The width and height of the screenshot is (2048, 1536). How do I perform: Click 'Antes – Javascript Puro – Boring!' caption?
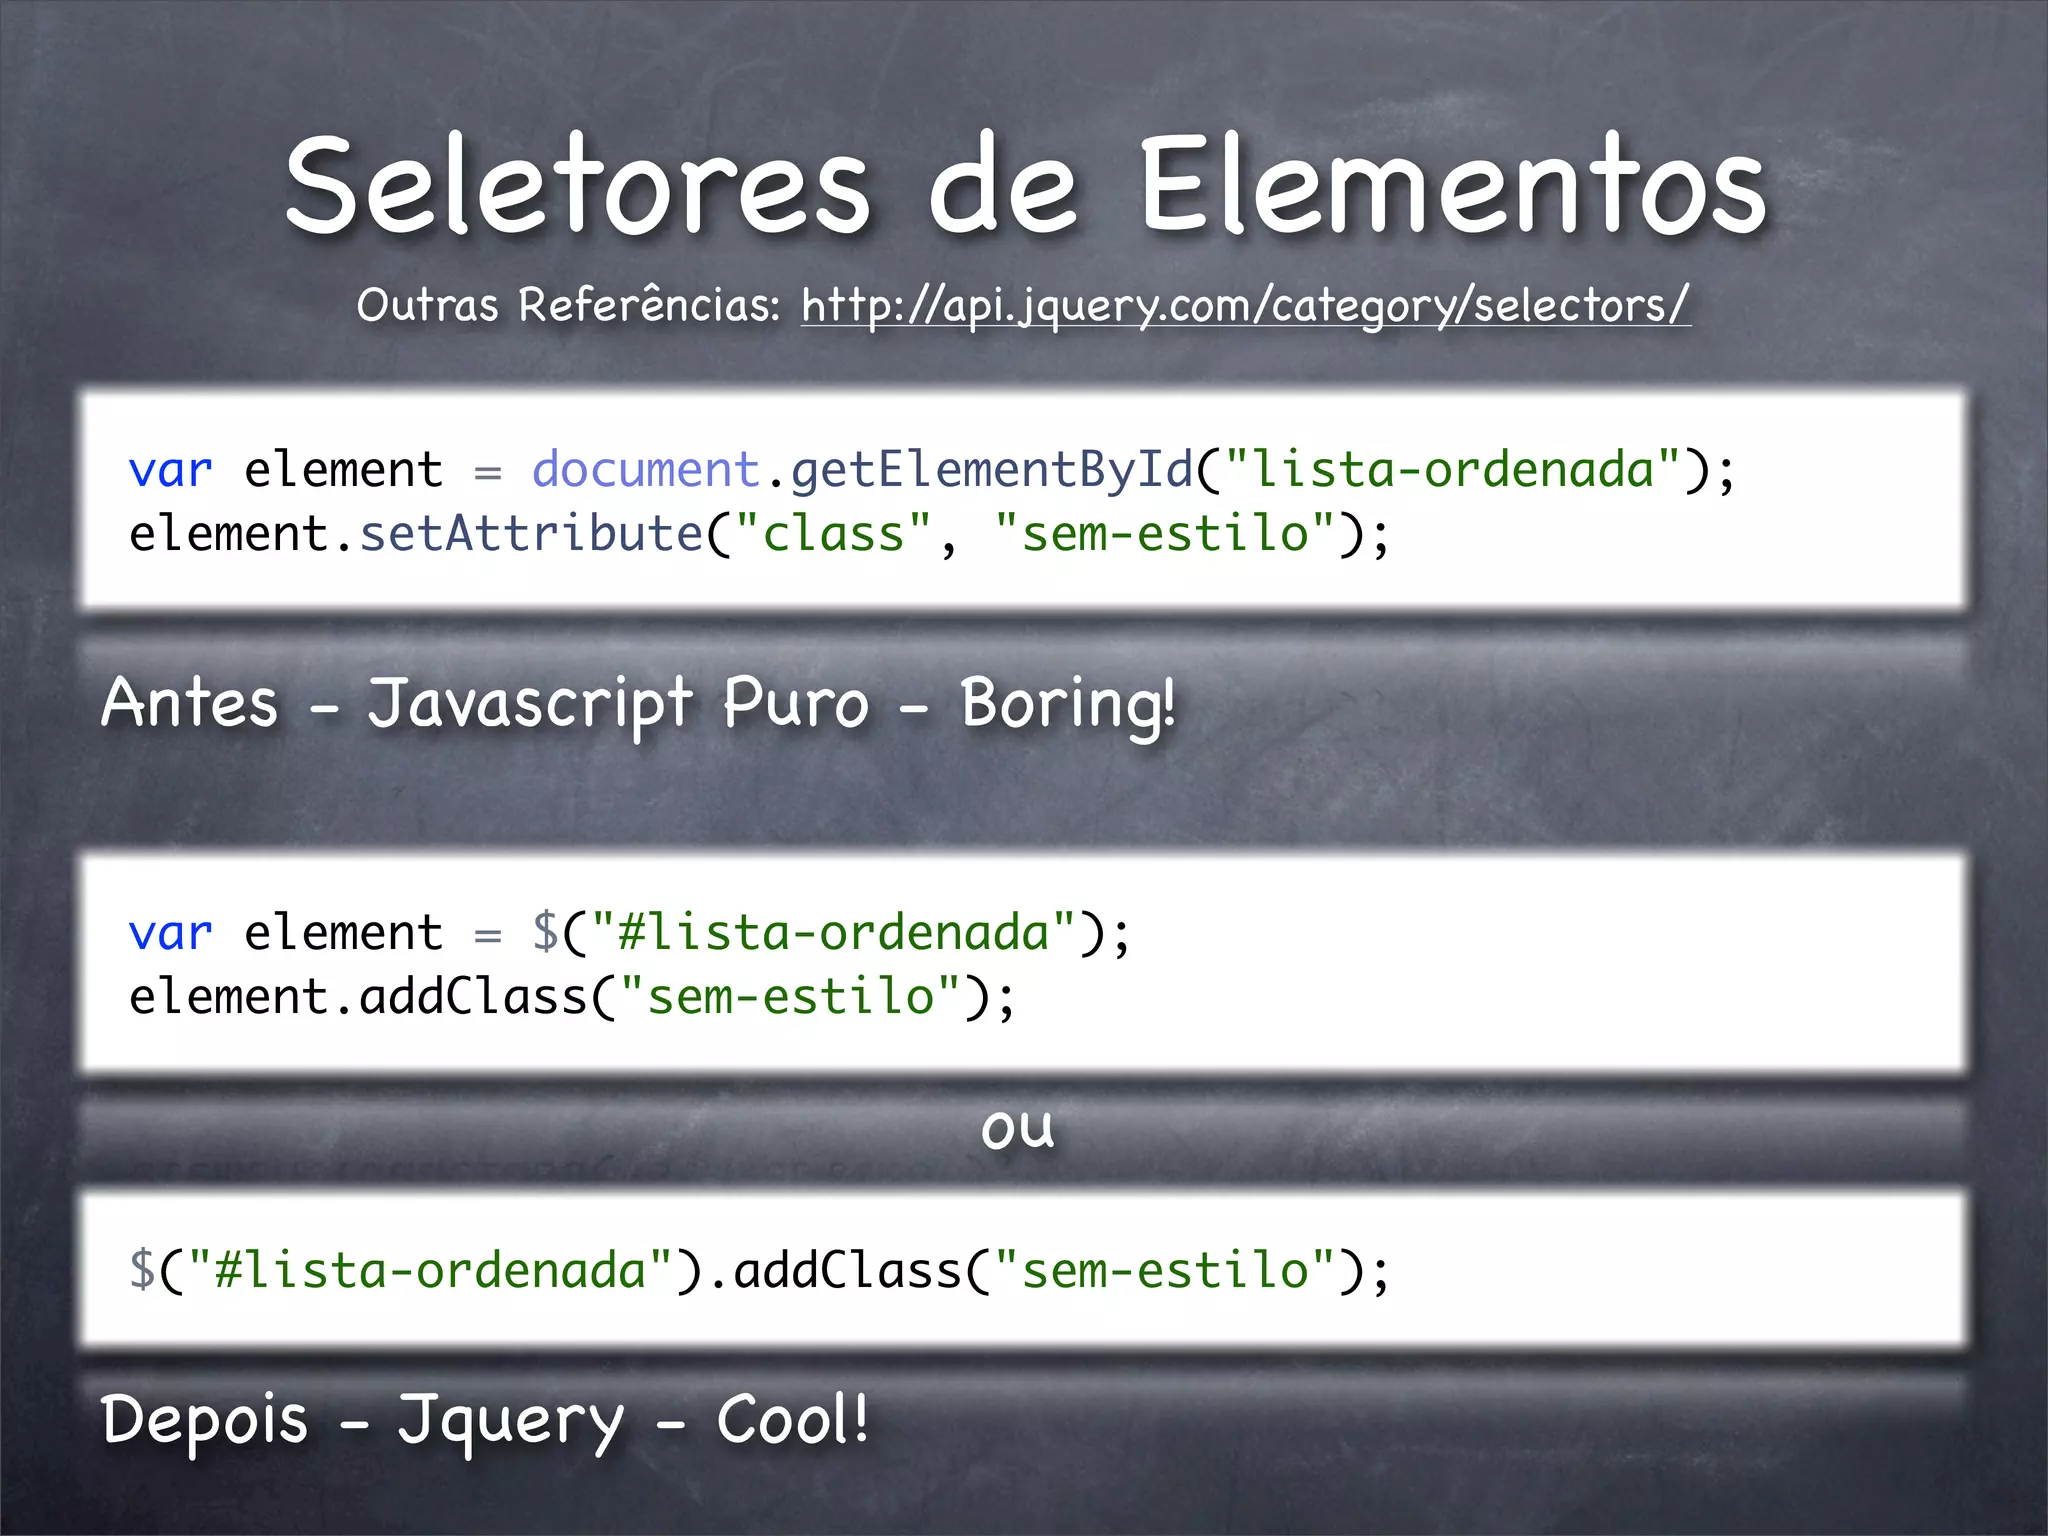639,705
